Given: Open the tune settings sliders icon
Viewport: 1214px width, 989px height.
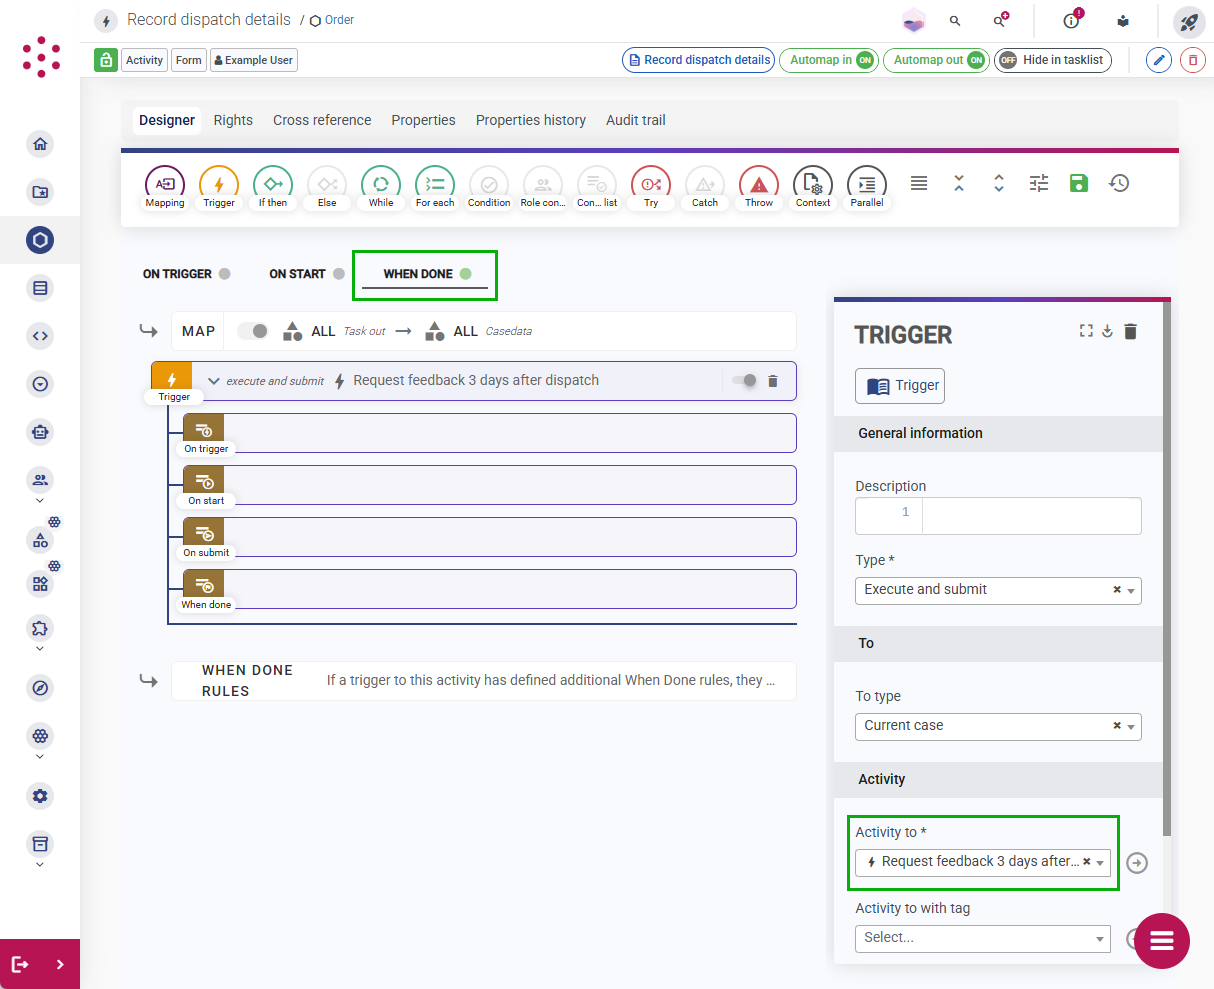Looking at the screenshot, I should tap(1039, 183).
